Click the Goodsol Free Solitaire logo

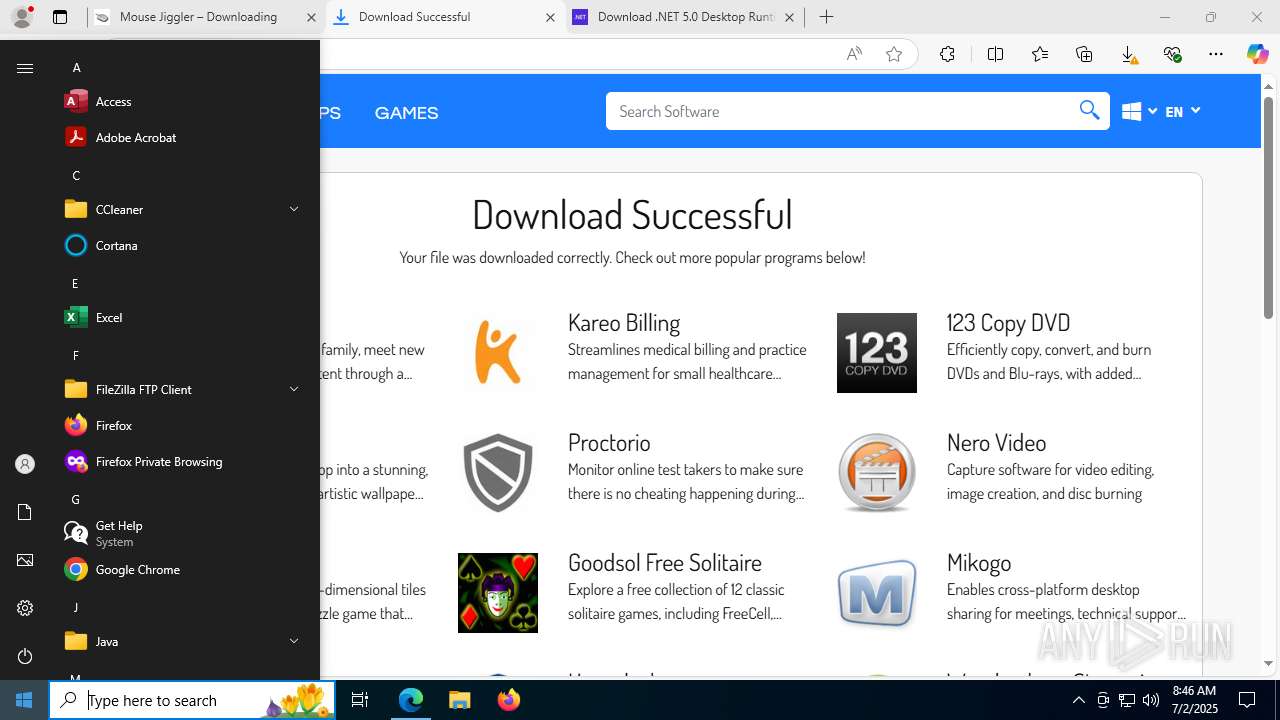coord(498,592)
